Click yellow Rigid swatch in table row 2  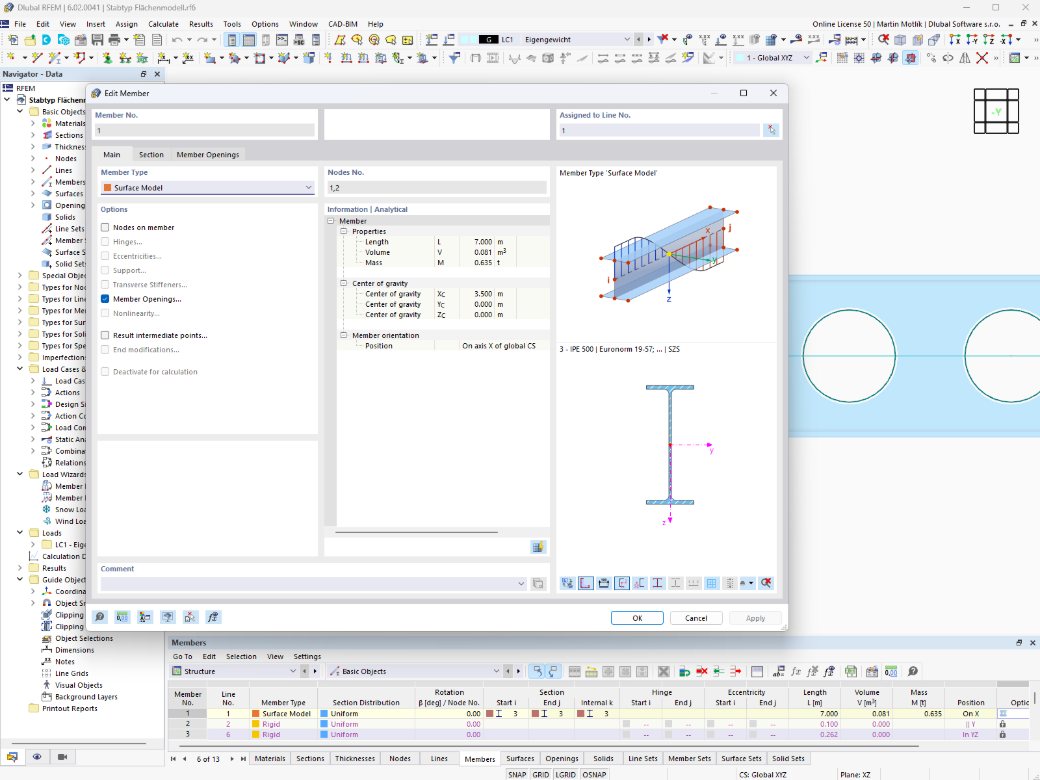coord(255,724)
